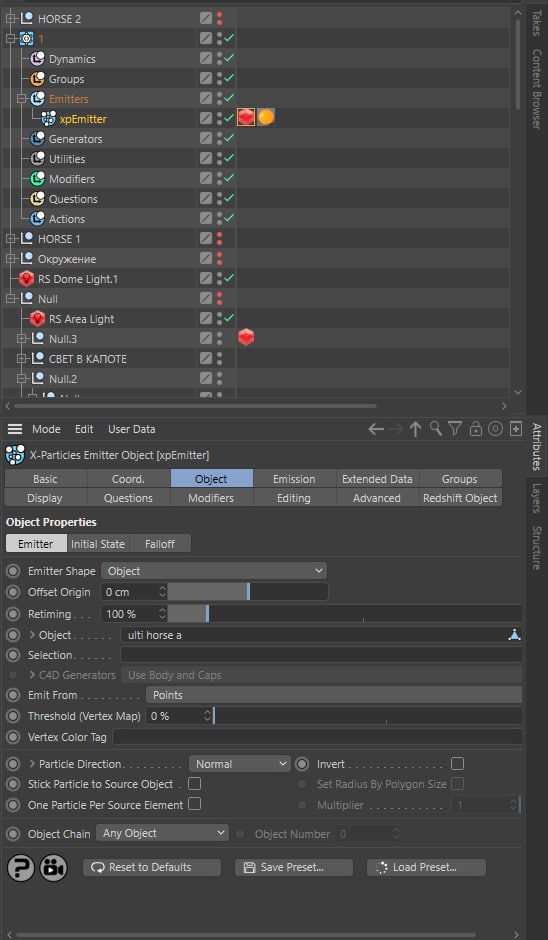This screenshot has width=548, height=940.
Task: Click the help question mark icon
Action: (20, 867)
